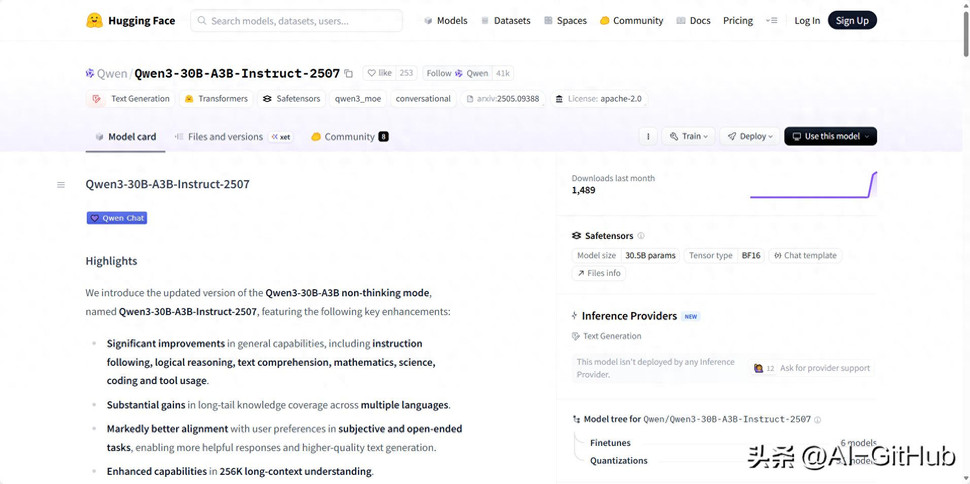Image resolution: width=970 pixels, height=484 pixels.
Task: Open the Models menu
Action: pyautogui.click(x=445, y=20)
